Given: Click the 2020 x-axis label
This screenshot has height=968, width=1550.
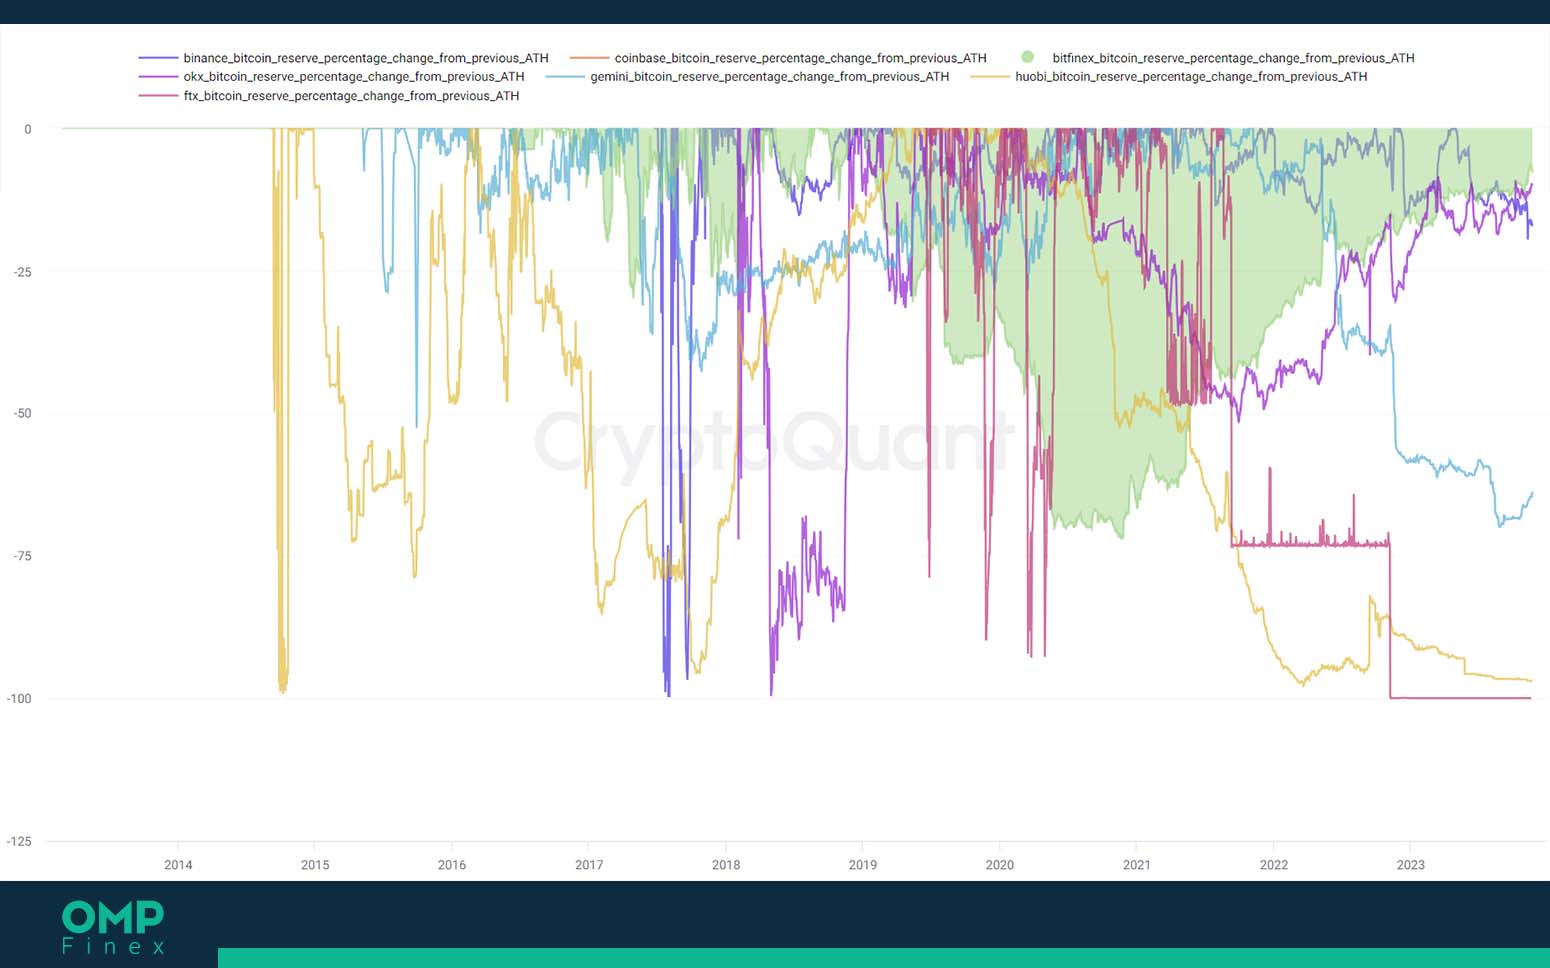Looking at the screenshot, I should pos(1000,865).
